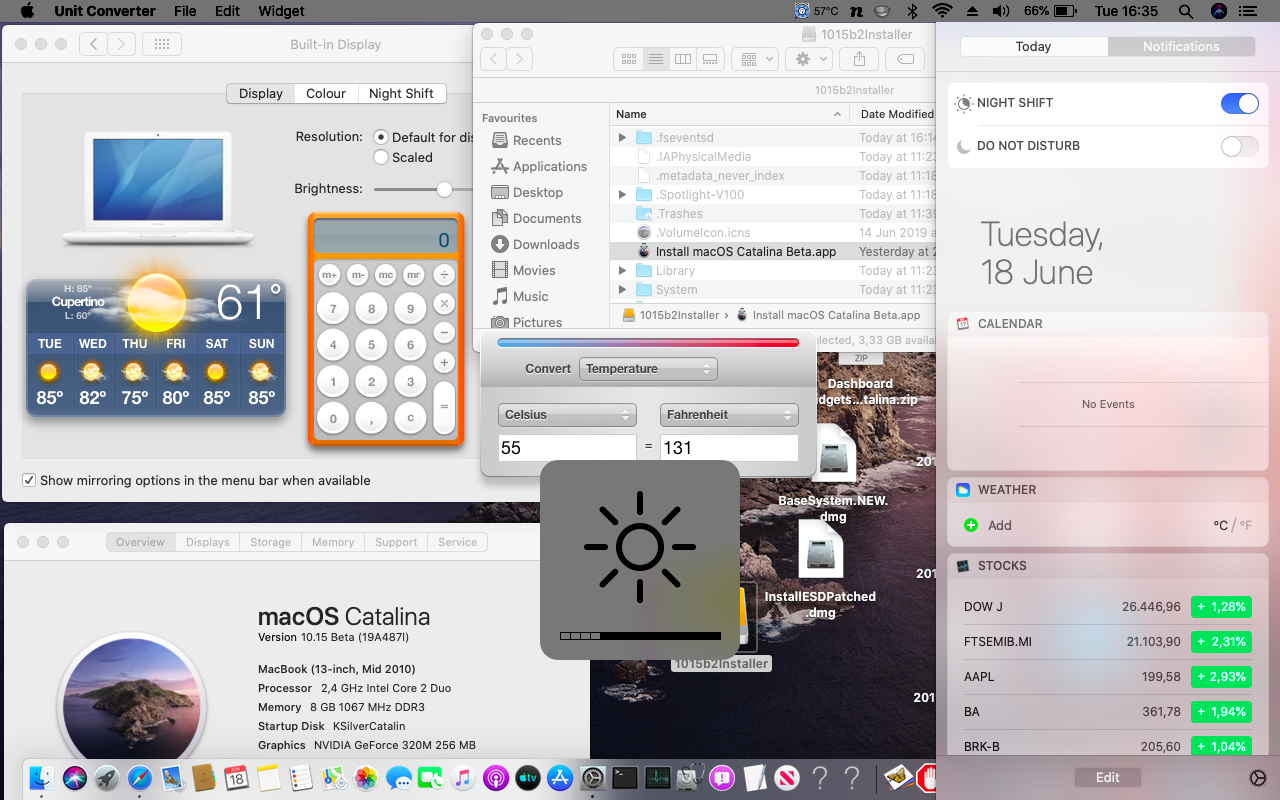The width and height of the screenshot is (1280, 800).
Task: Open Music icon in the Dock
Action: coord(462,777)
